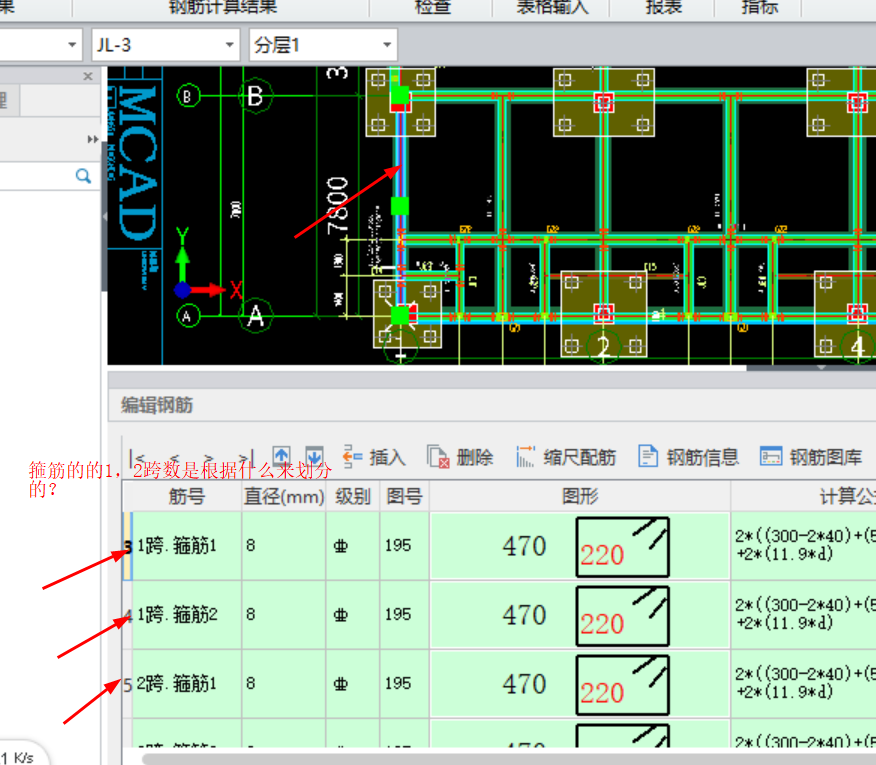Click formula cell of 1跨.箍筋2 row
Image resolution: width=876 pixels, height=765 pixels.
[x=803, y=615]
